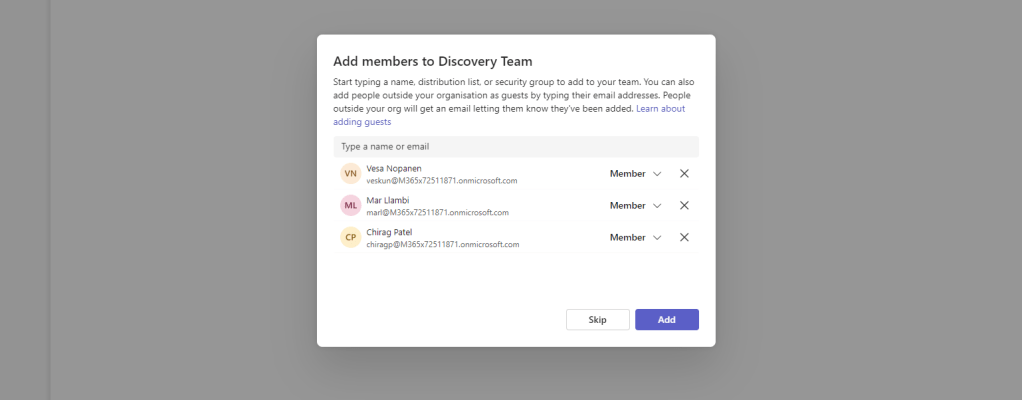Image resolution: width=1022 pixels, height=400 pixels.
Task: Select the Mar Llambi name text
Action: pyautogui.click(x=390, y=200)
